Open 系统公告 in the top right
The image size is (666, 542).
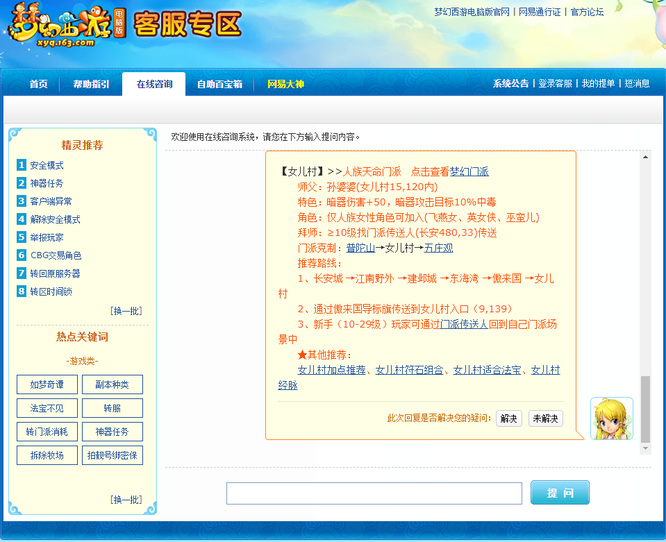point(510,84)
